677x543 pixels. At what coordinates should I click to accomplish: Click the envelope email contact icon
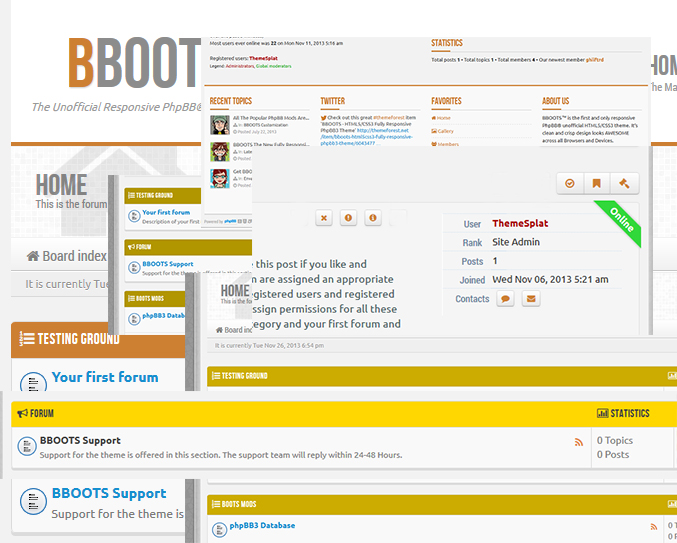[531, 299]
